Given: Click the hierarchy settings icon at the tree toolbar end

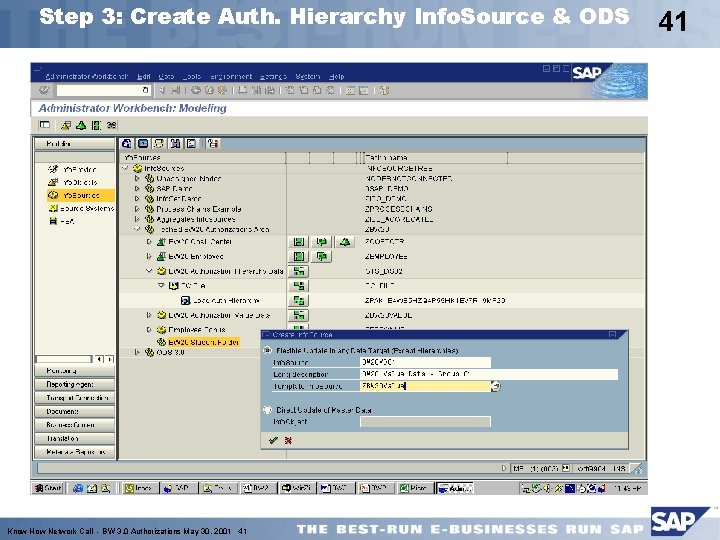Looking at the screenshot, I should click(213, 144).
